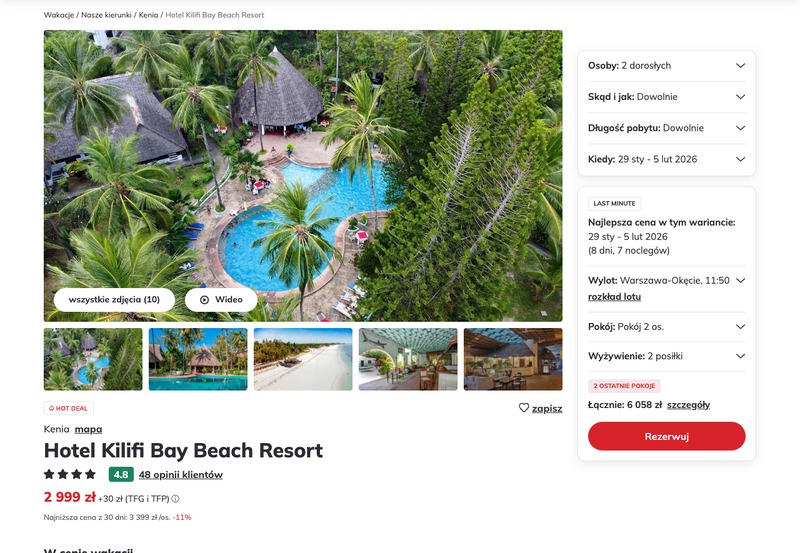The width and height of the screenshot is (800, 553).
Task: Select the white sandy beach thumbnail
Action: [x=303, y=359]
